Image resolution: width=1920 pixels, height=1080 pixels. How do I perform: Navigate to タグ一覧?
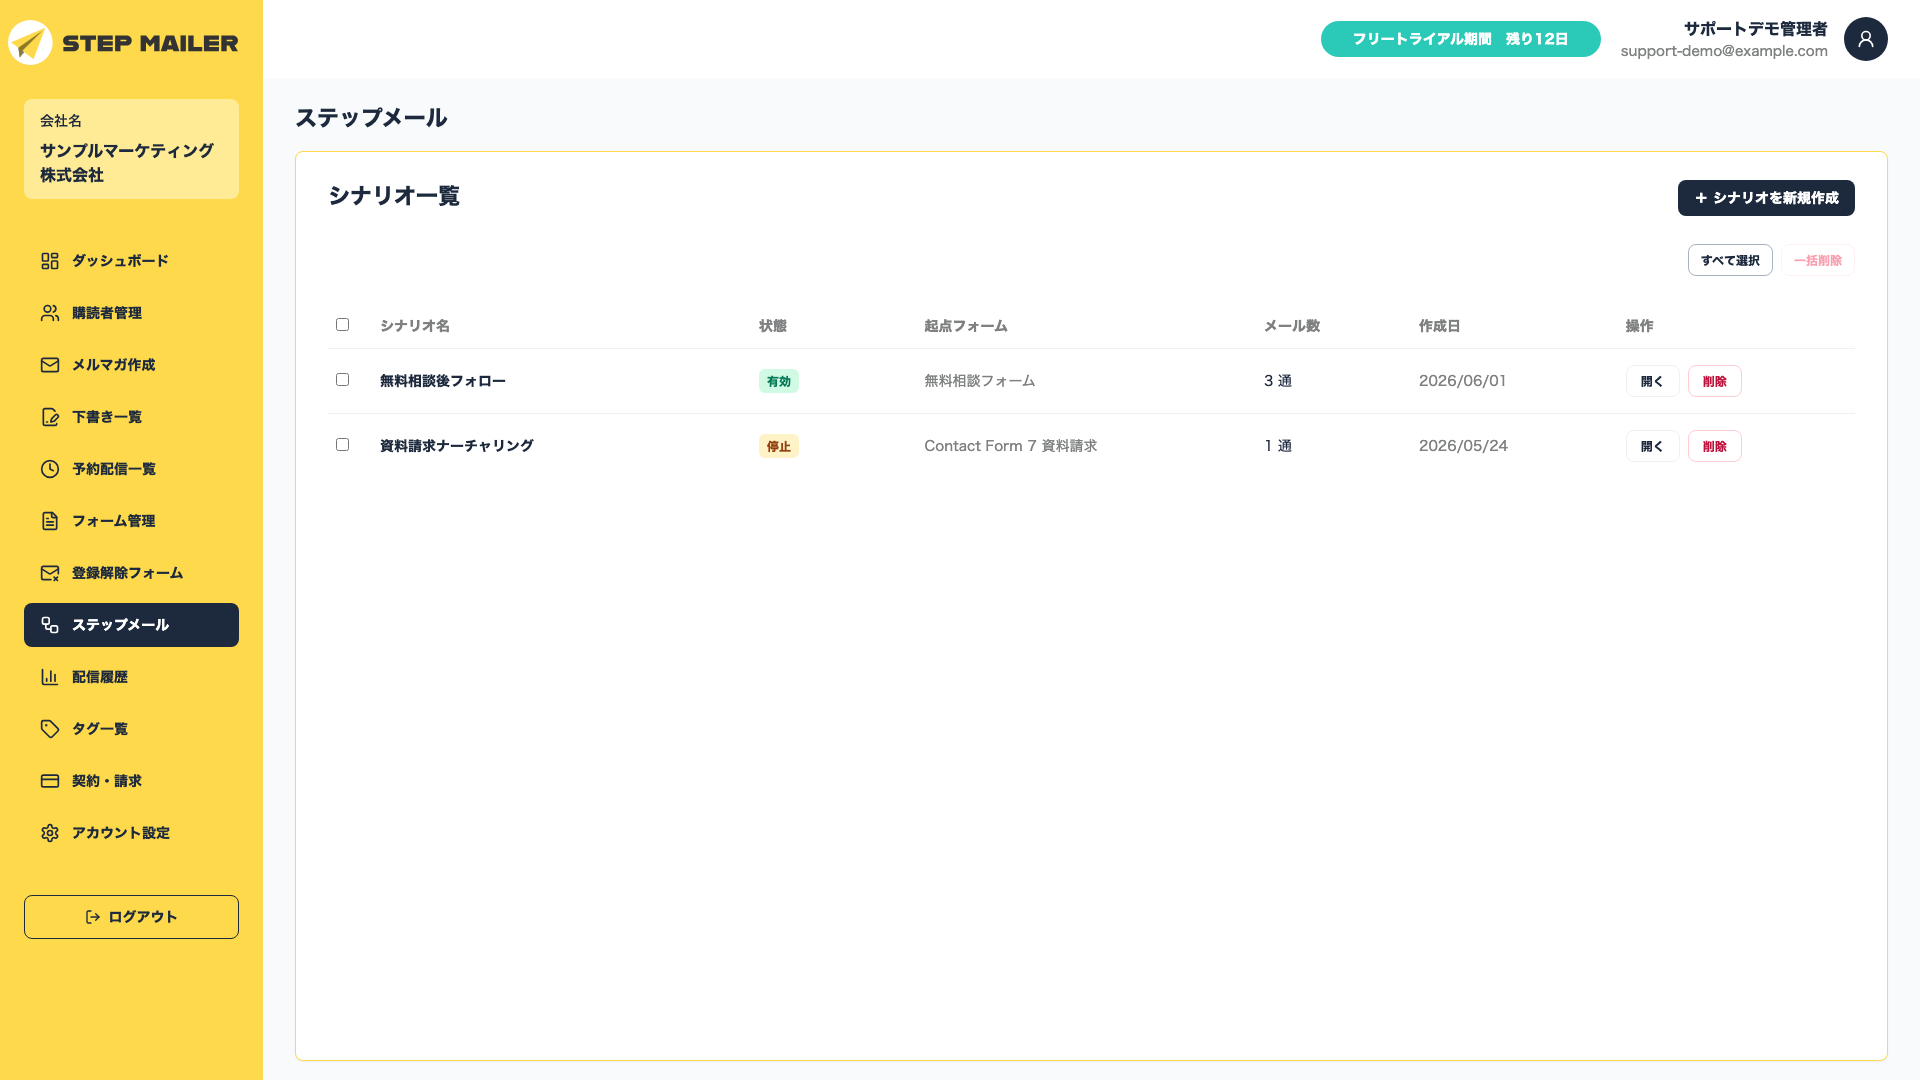click(131, 729)
